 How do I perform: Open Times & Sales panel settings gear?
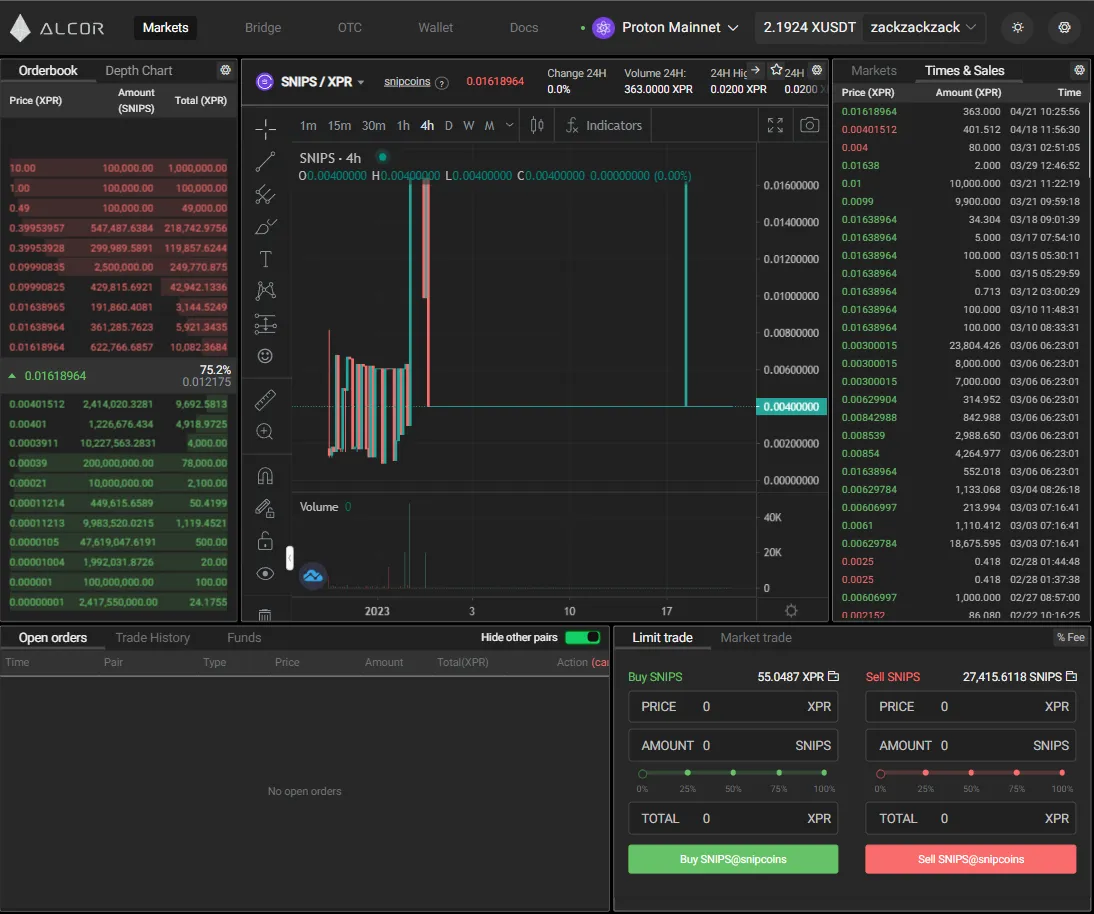click(x=1079, y=70)
